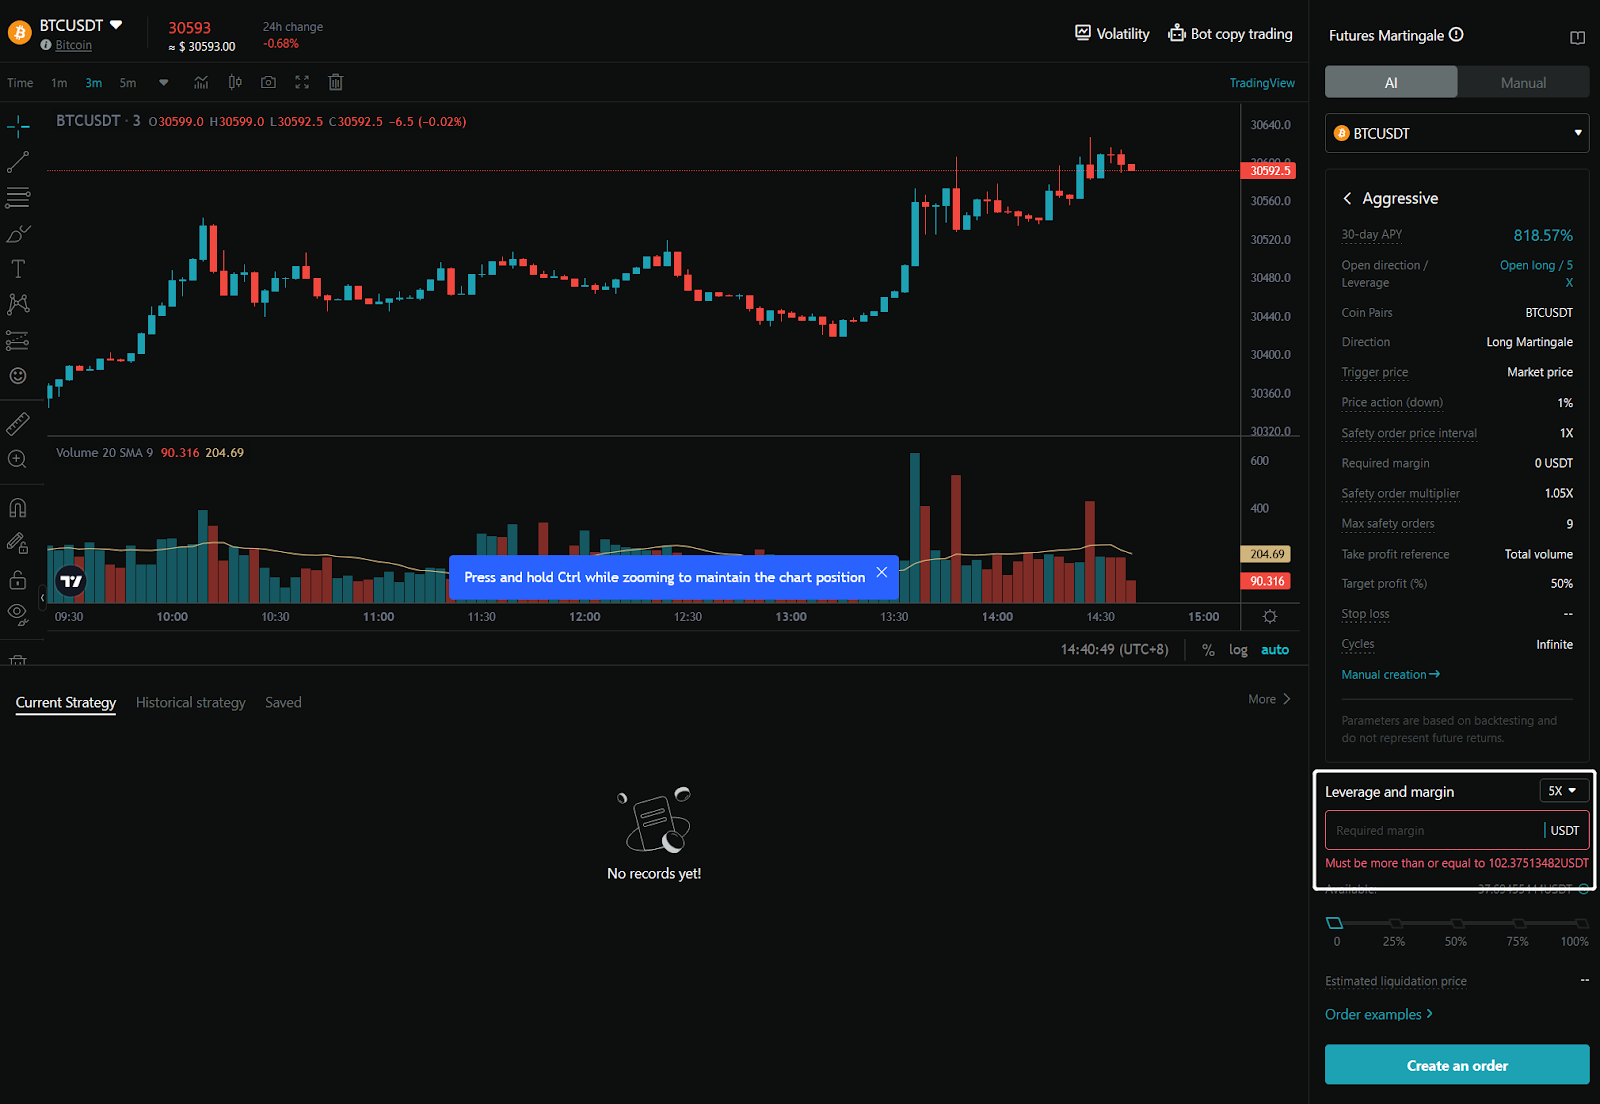
Task: Open the Historical strategy tab
Action: pos(191,702)
